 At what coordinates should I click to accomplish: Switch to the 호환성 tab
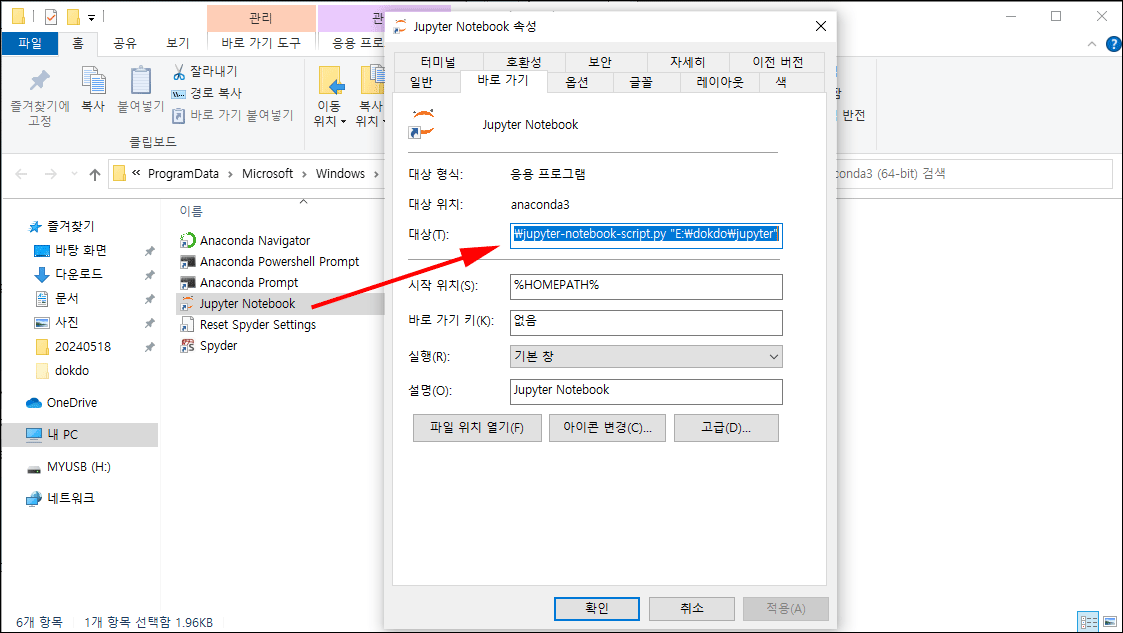tap(524, 62)
